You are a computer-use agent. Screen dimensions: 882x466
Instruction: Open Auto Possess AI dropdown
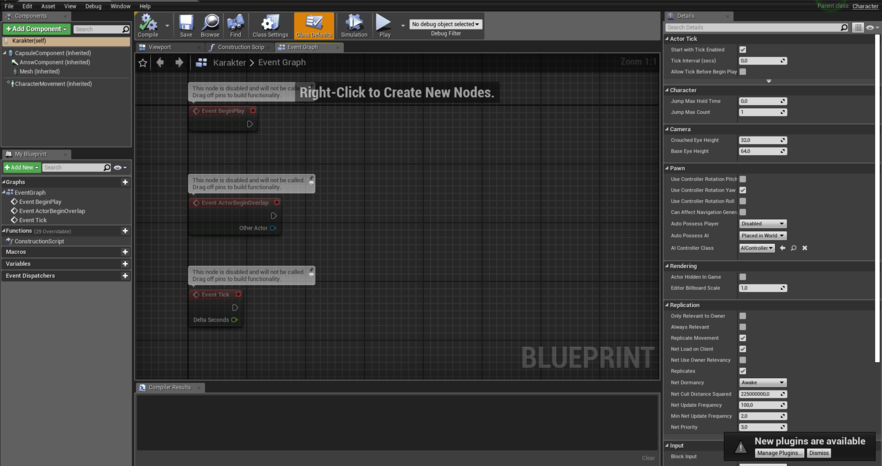762,236
